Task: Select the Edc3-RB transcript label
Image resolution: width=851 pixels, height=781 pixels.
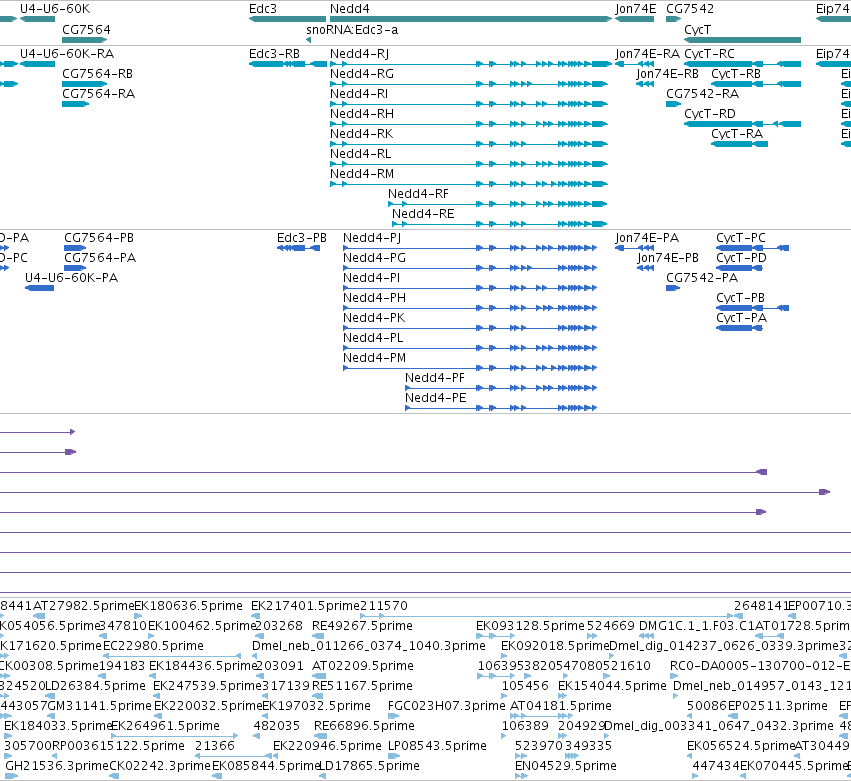Action: point(274,54)
